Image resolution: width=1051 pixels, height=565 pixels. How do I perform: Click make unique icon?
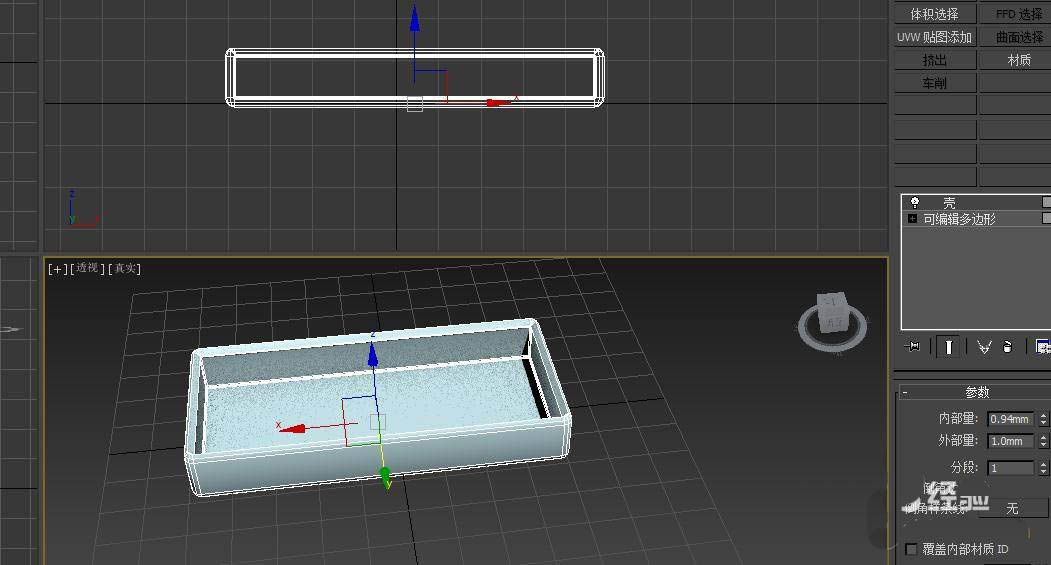pos(983,347)
